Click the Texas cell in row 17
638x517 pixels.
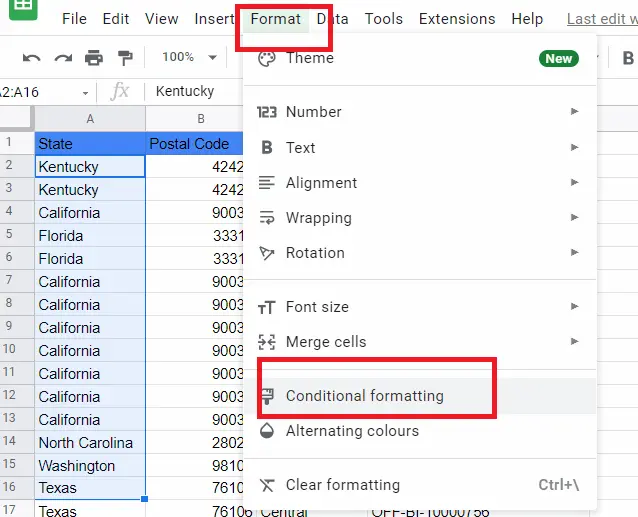(90, 510)
